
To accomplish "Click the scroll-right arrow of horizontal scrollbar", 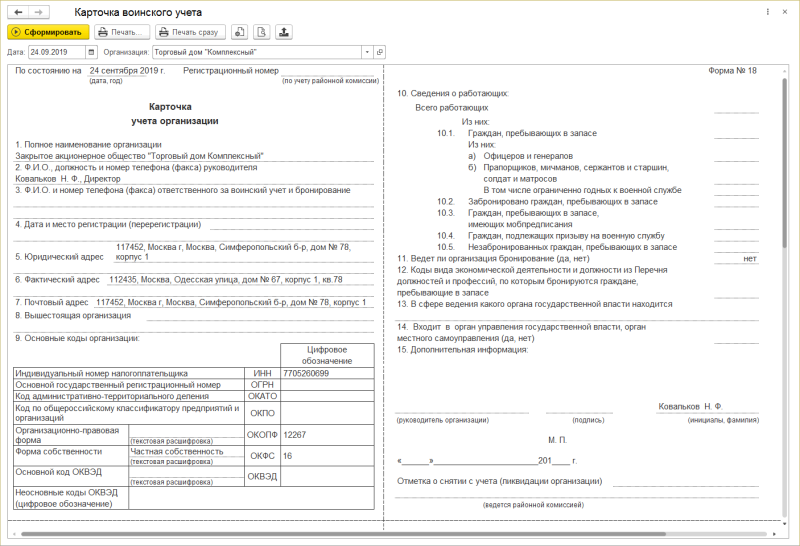I will pos(774,534).
